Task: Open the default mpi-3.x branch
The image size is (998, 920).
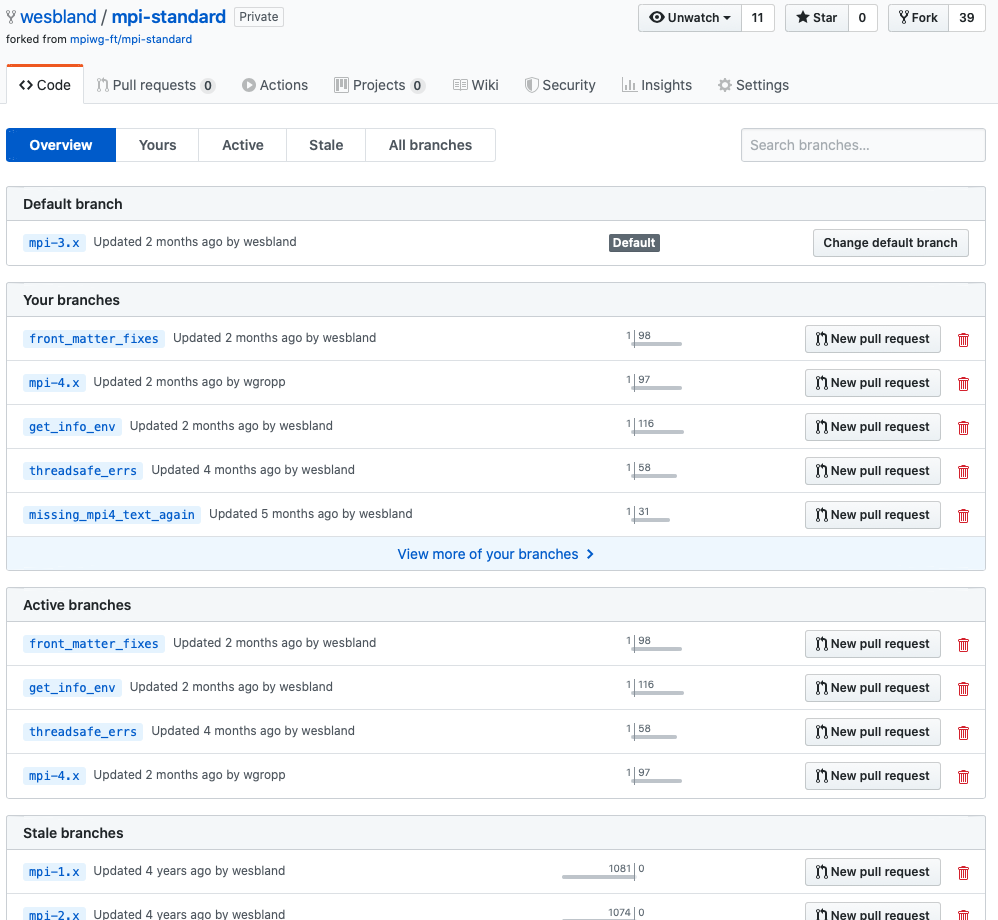Action: (54, 243)
